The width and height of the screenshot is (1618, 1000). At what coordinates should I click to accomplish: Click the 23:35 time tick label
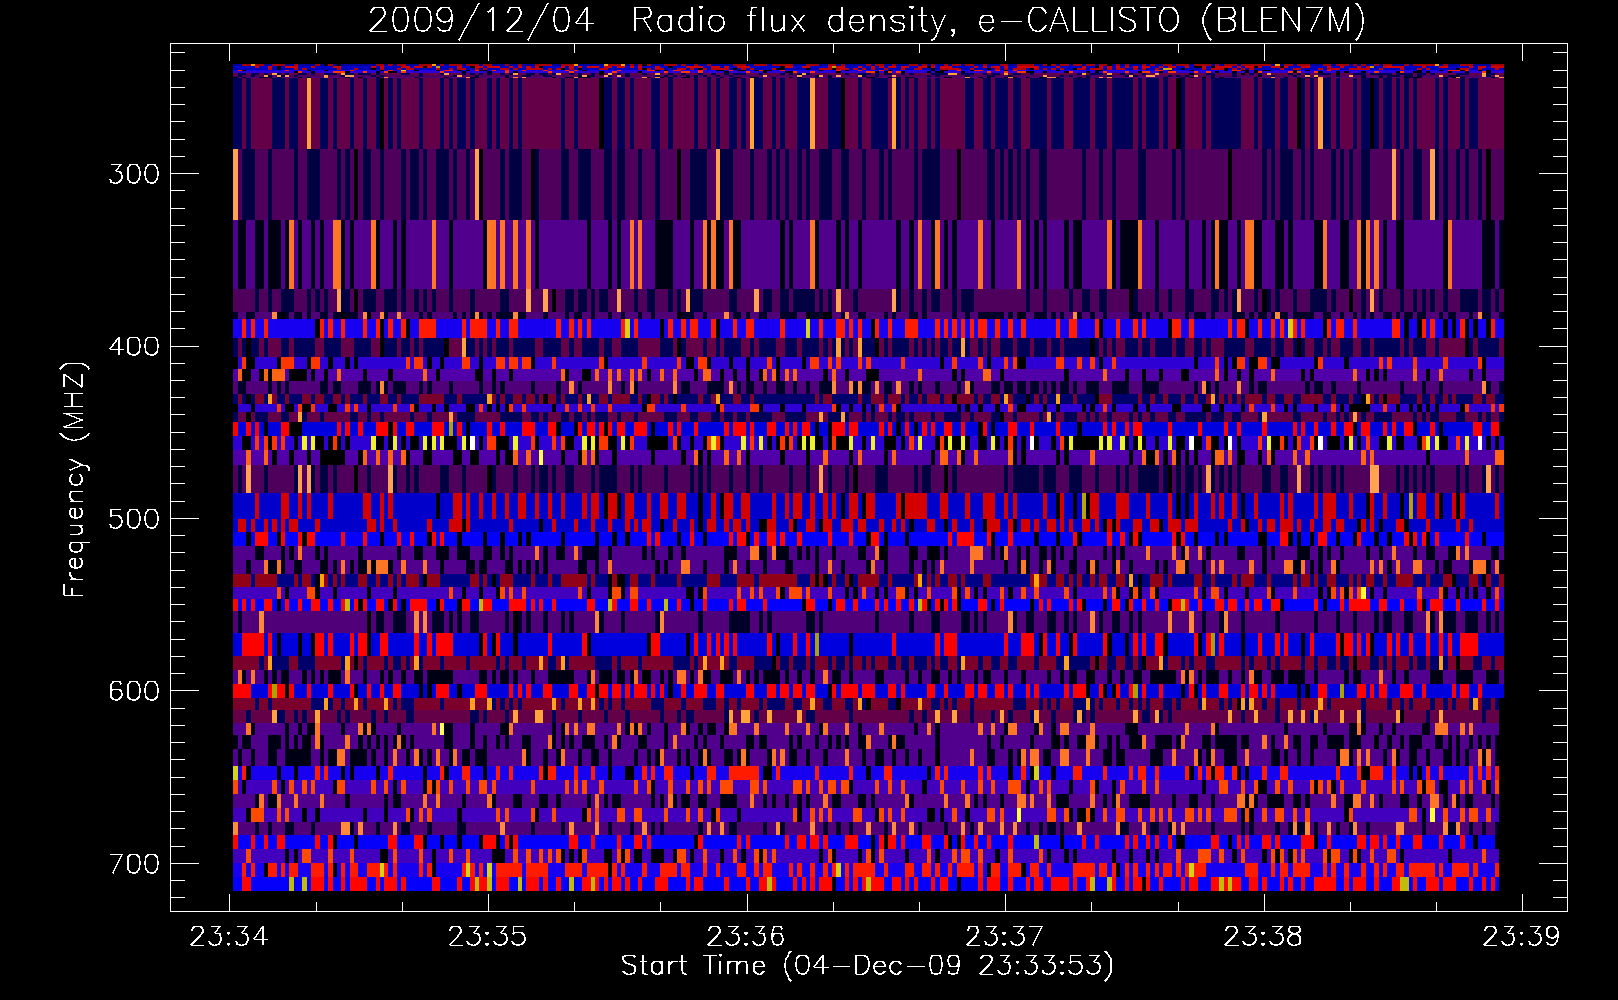[x=487, y=936]
